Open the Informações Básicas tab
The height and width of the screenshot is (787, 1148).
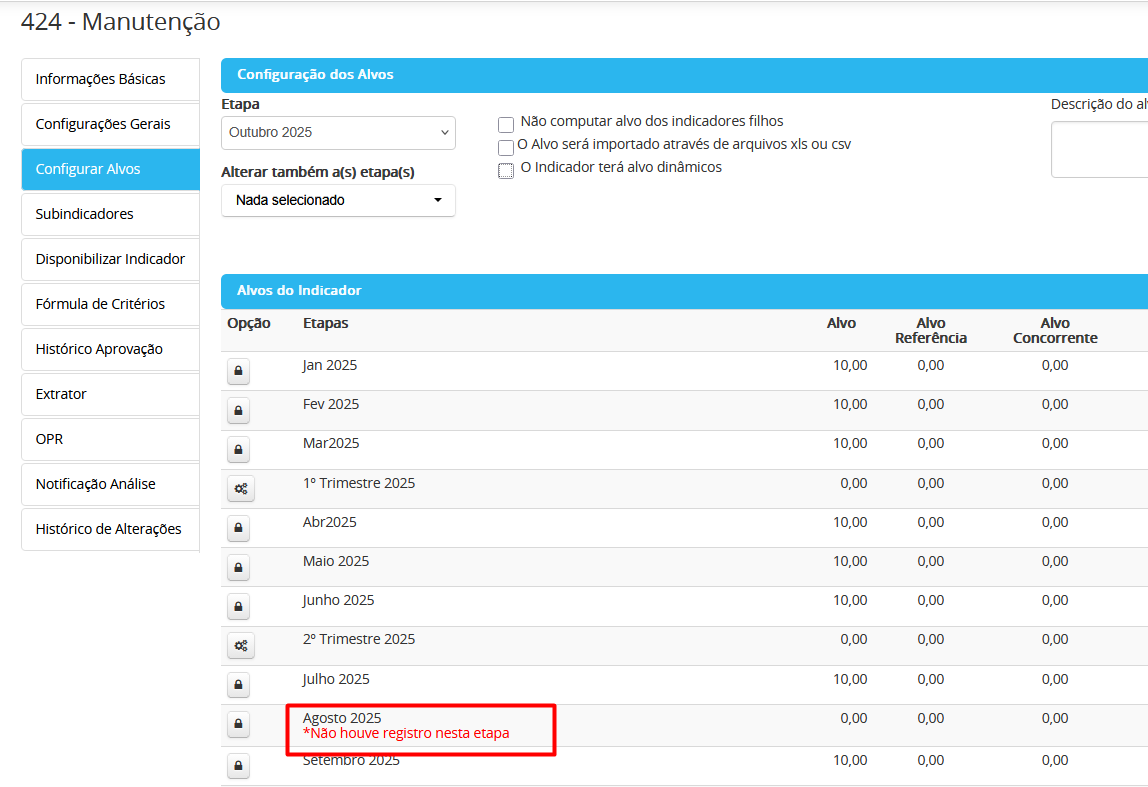coord(110,79)
